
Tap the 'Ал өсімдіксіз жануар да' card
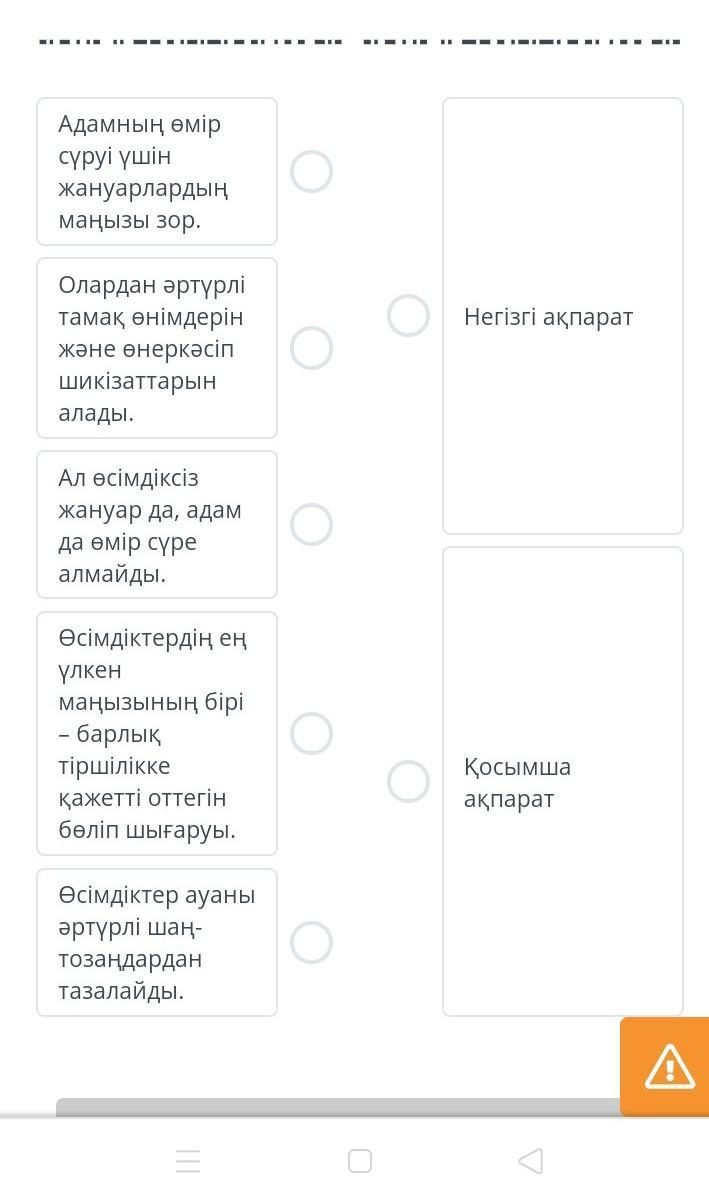157,525
